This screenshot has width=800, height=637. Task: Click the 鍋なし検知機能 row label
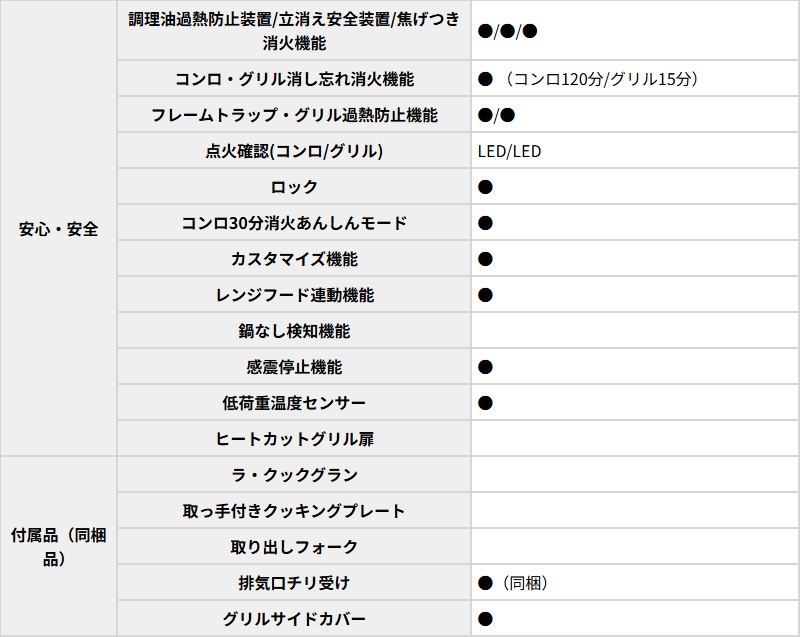(294, 331)
